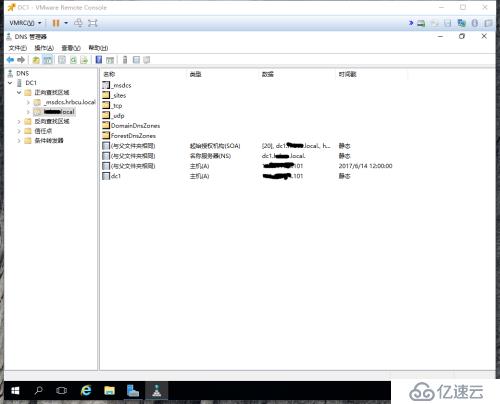
Task: Open File Explorer from the taskbar
Action: pyautogui.click(x=109, y=390)
